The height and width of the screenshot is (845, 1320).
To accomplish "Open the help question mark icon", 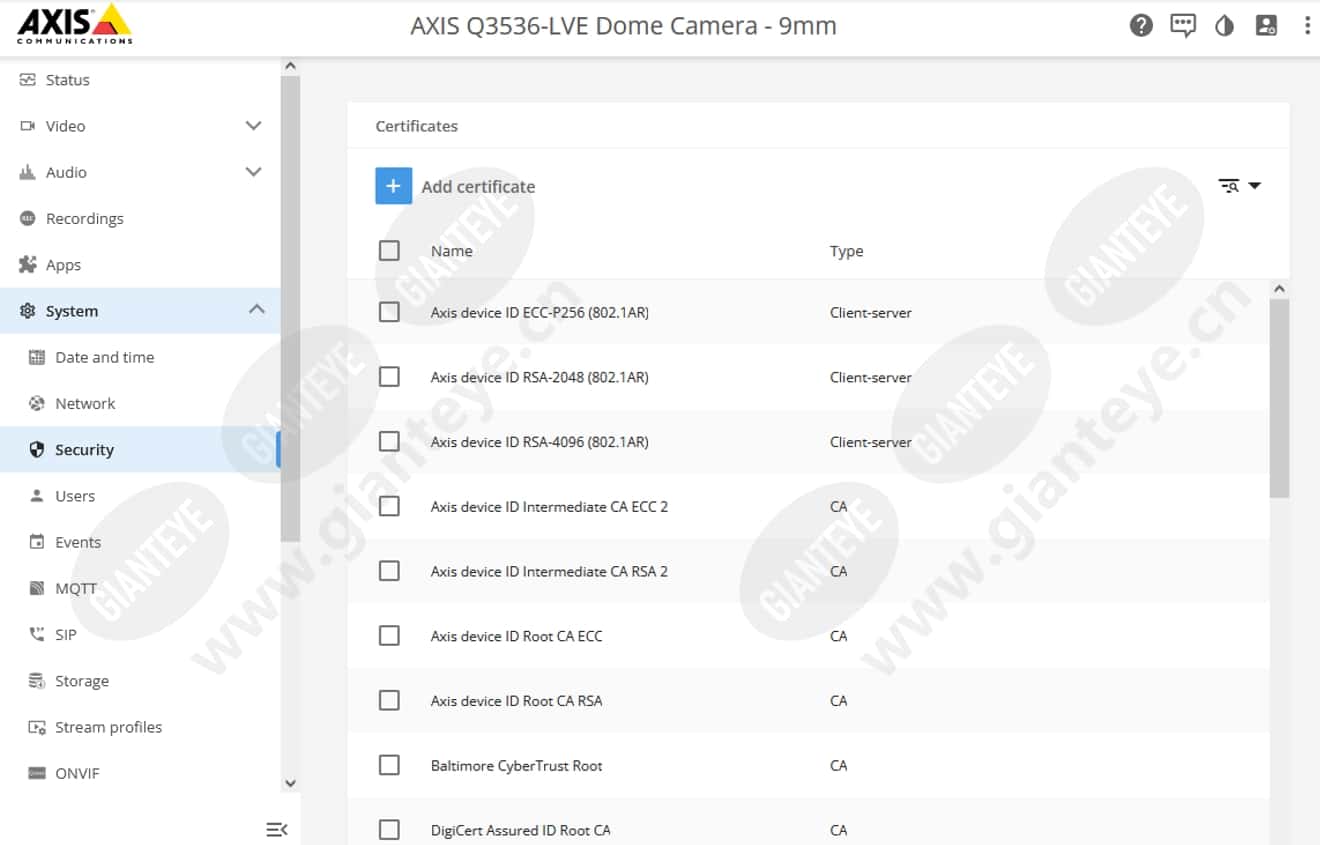I will 1141,26.
